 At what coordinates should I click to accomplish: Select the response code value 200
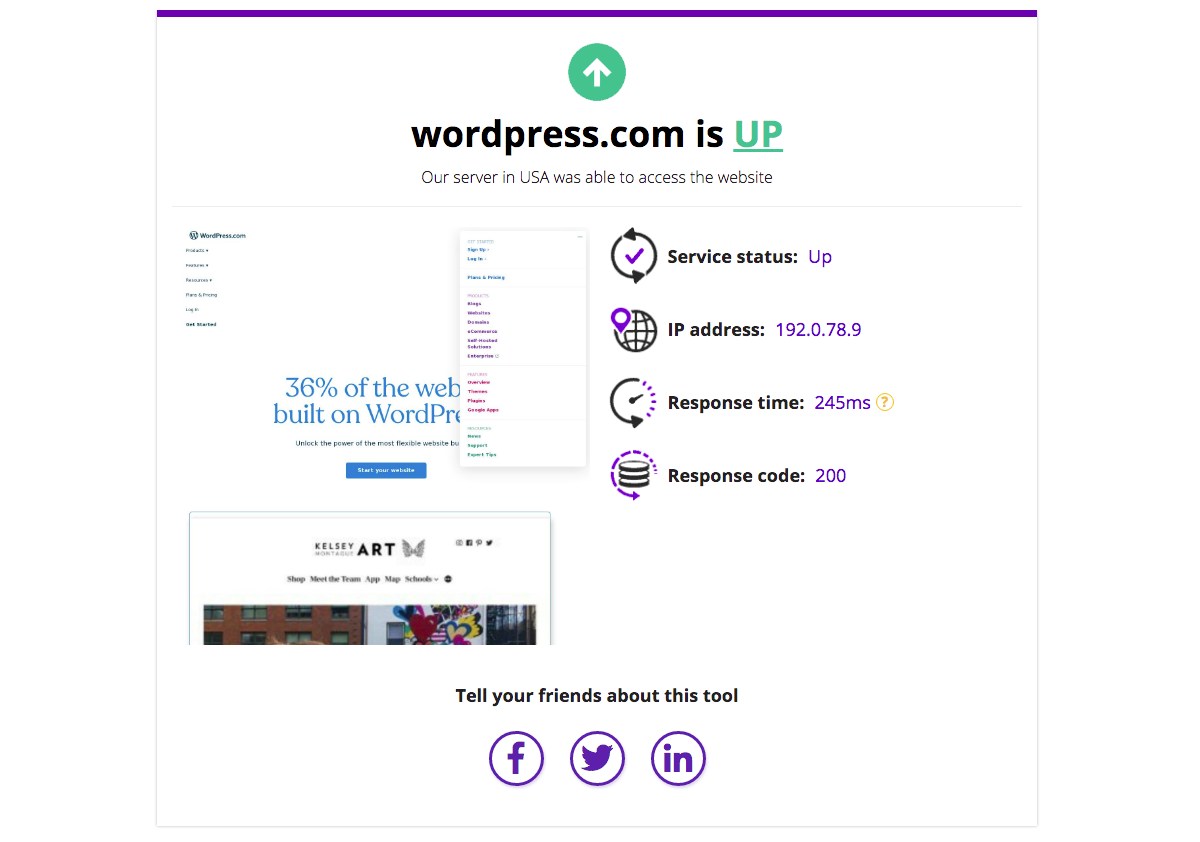coord(831,476)
